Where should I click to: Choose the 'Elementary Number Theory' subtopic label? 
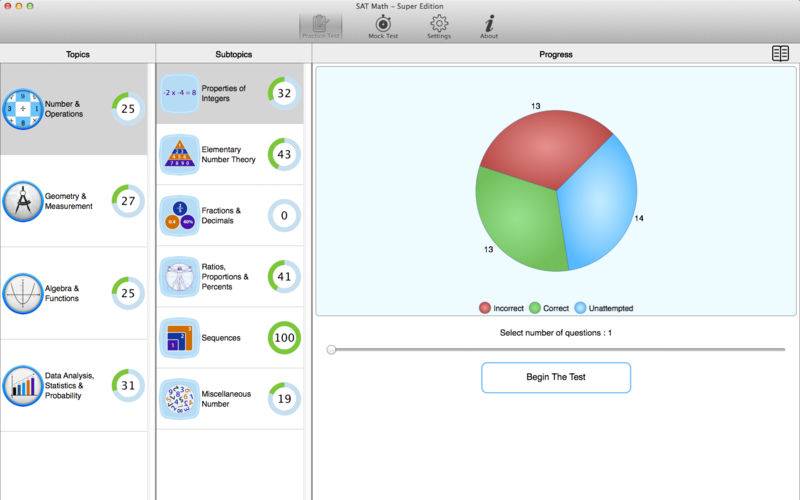(229, 154)
